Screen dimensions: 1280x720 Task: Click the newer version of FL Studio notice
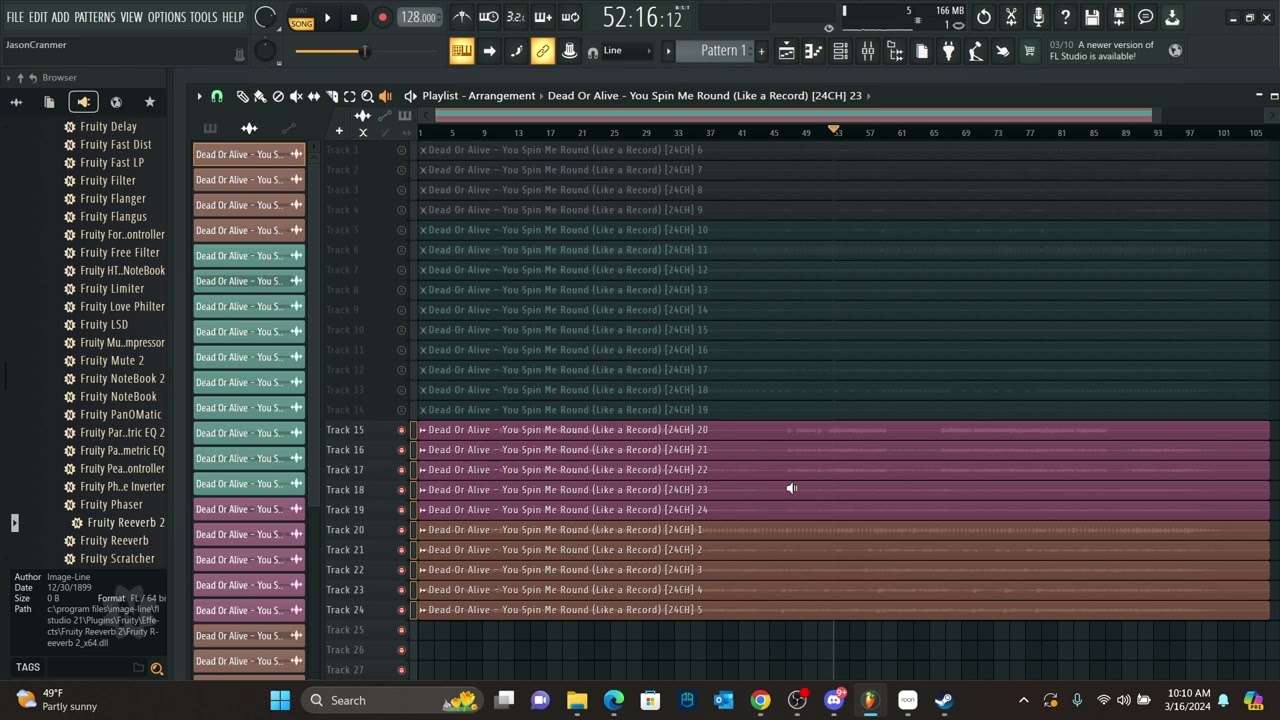click(1115, 50)
